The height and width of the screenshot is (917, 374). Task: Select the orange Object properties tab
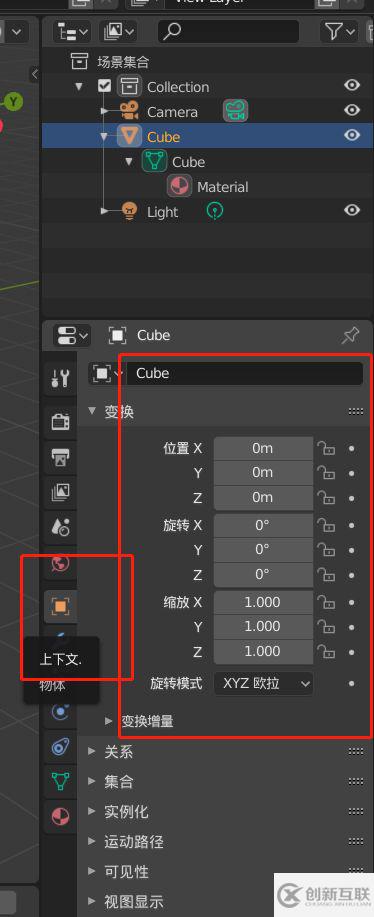click(61, 606)
